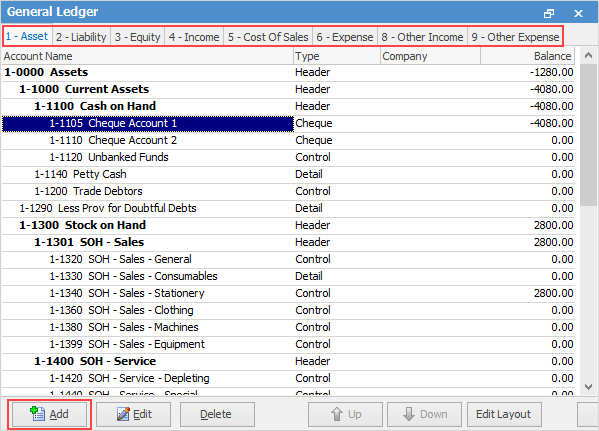This screenshot has height=431, width=599.
Task: Move account down with the Down button
Action: pos(424,414)
